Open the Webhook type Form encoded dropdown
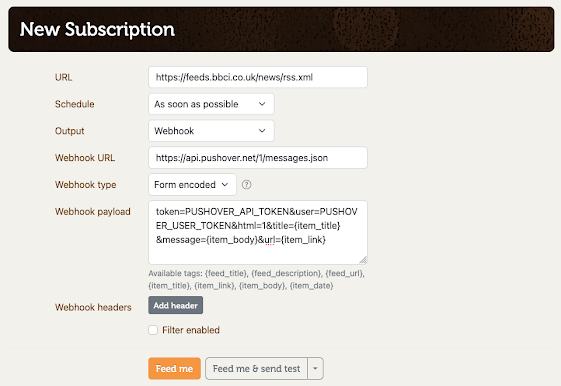 pos(192,185)
